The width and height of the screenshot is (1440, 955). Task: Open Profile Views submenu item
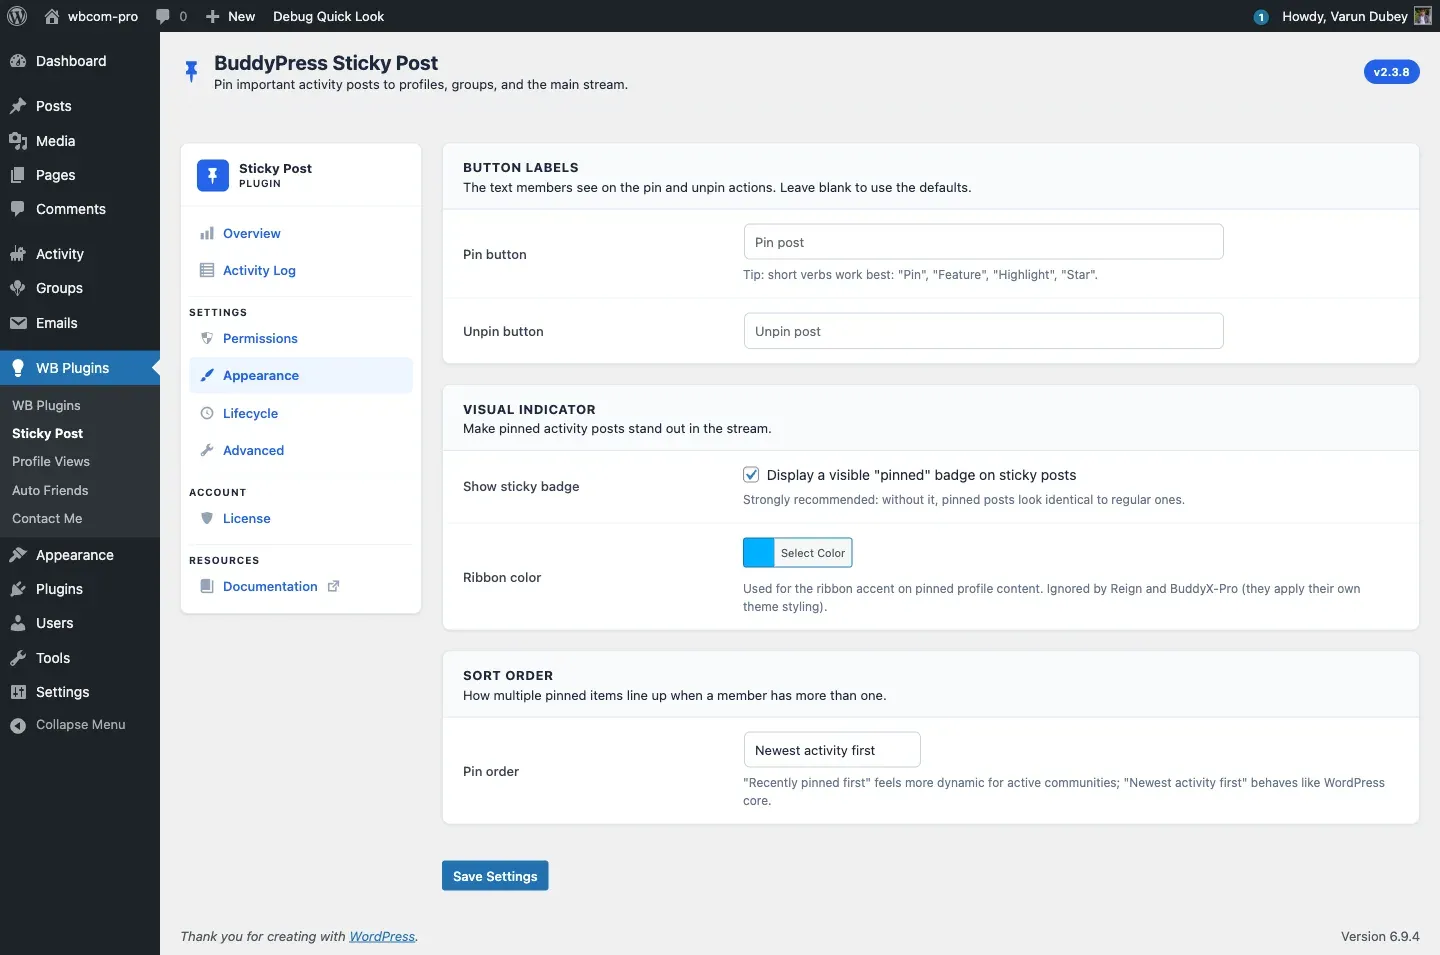pyautogui.click(x=51, y=461)
